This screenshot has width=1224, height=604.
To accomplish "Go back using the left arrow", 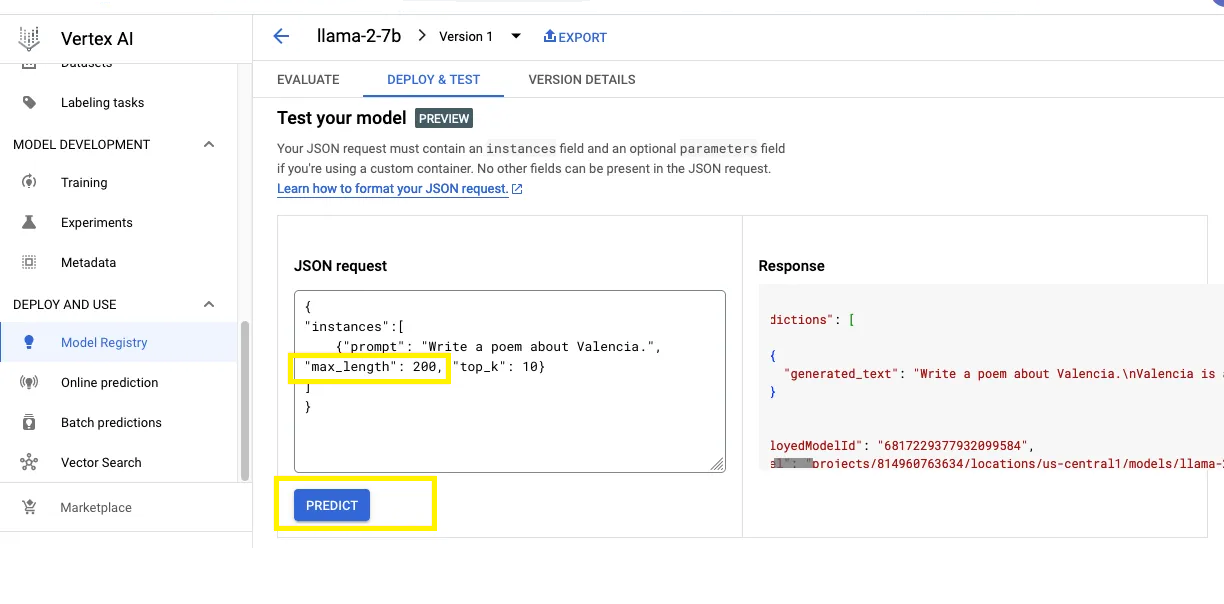I will tap(281, 36).
